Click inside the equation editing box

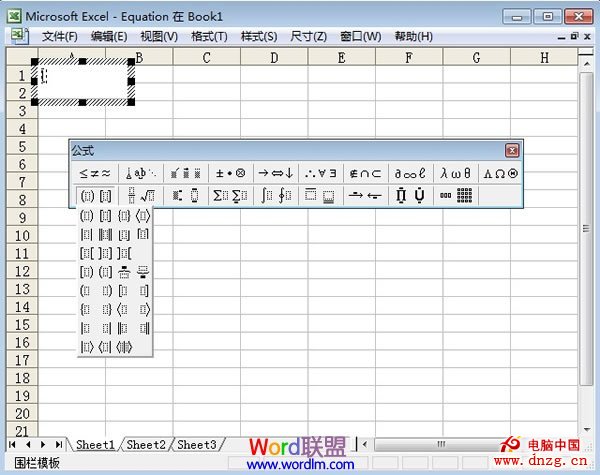pyautogui.click(x=83, y=82)
